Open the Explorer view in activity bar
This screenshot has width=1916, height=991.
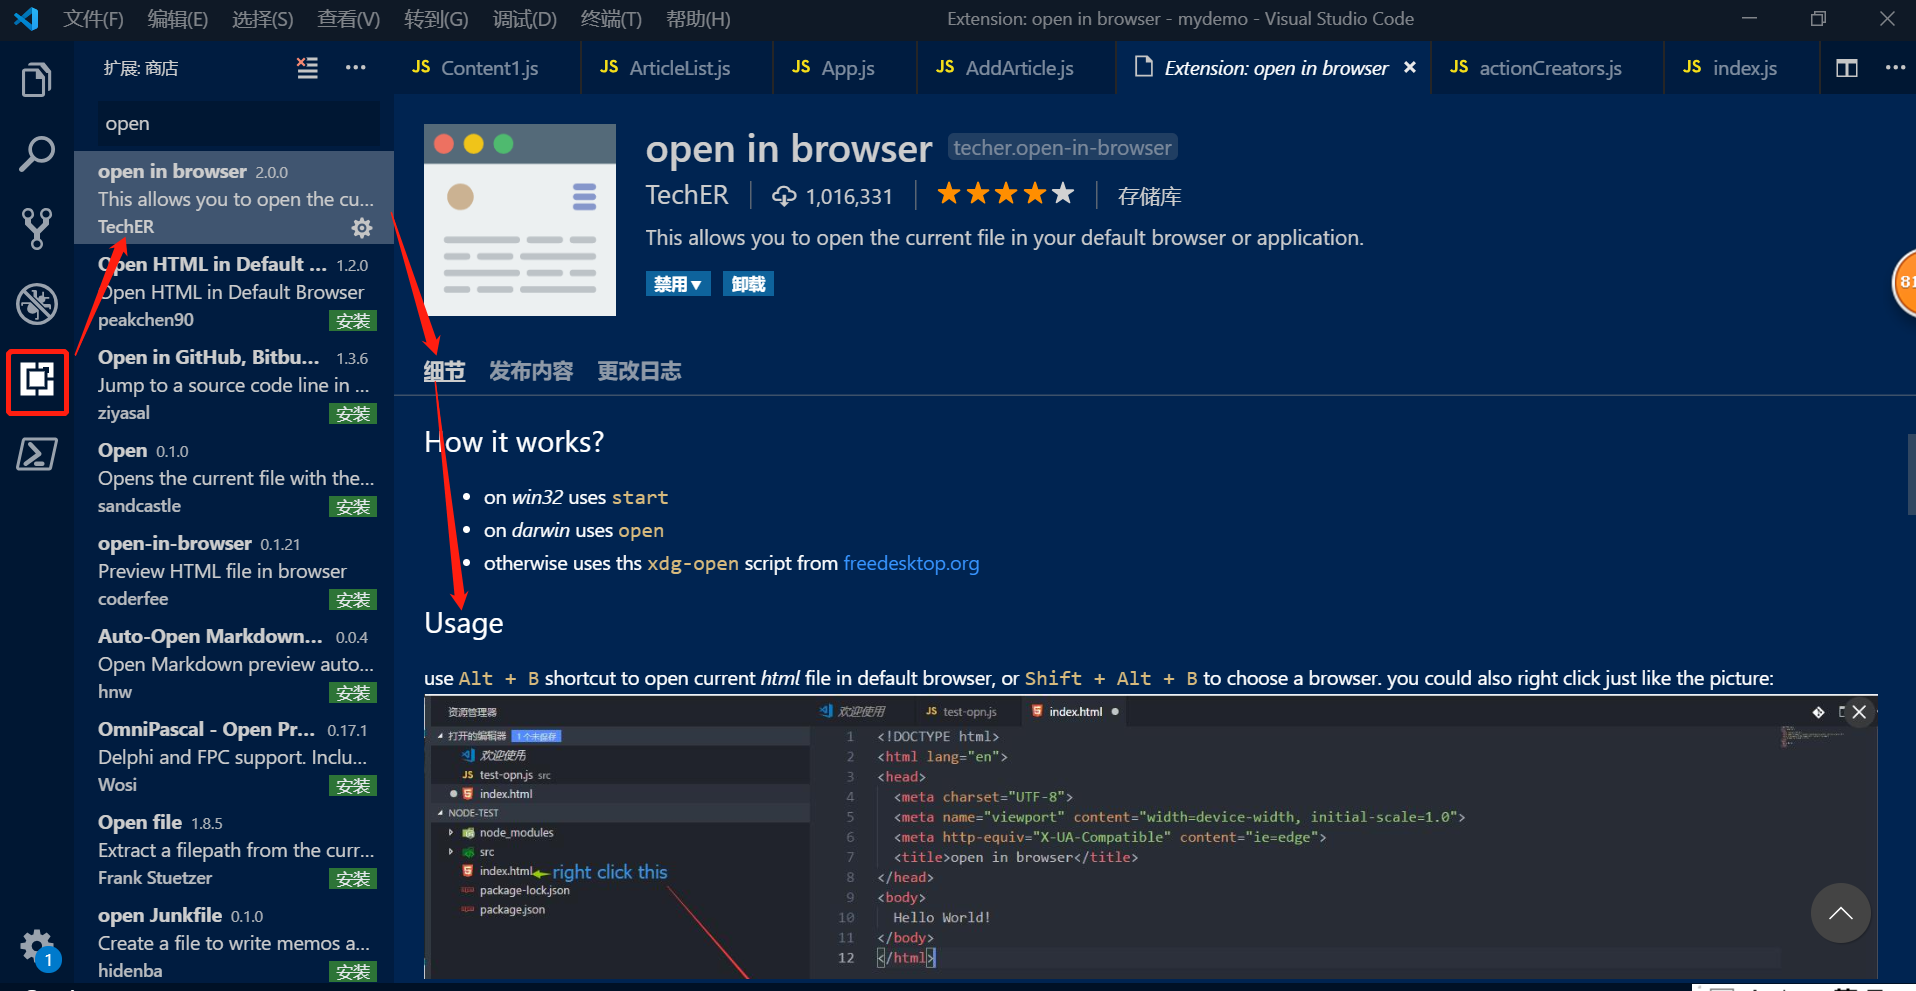pos(37,80)
